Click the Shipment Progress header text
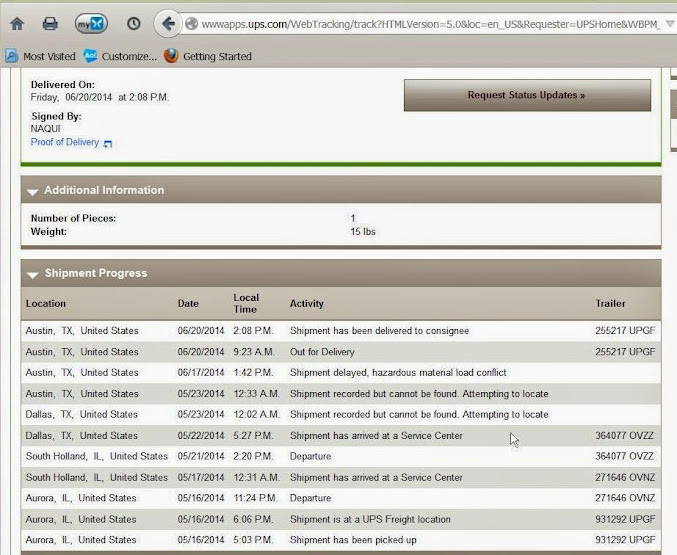 click(x=96, y=273)
